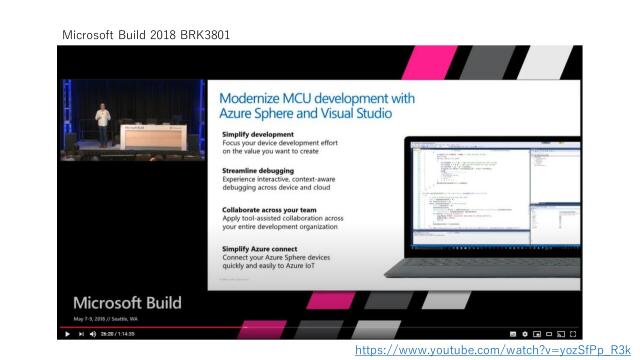Click the 'Microsoft Build 2018 BRK3801' title

(x=146, y=35)
